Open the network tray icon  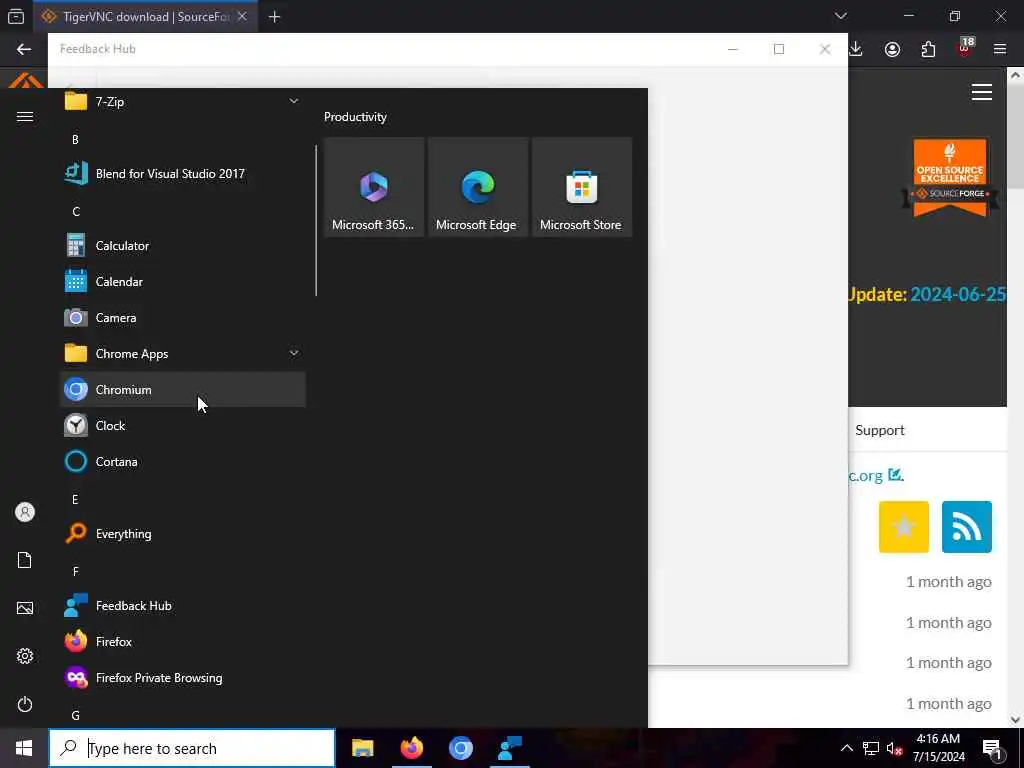pyautogui.click(x=871, y=748)
